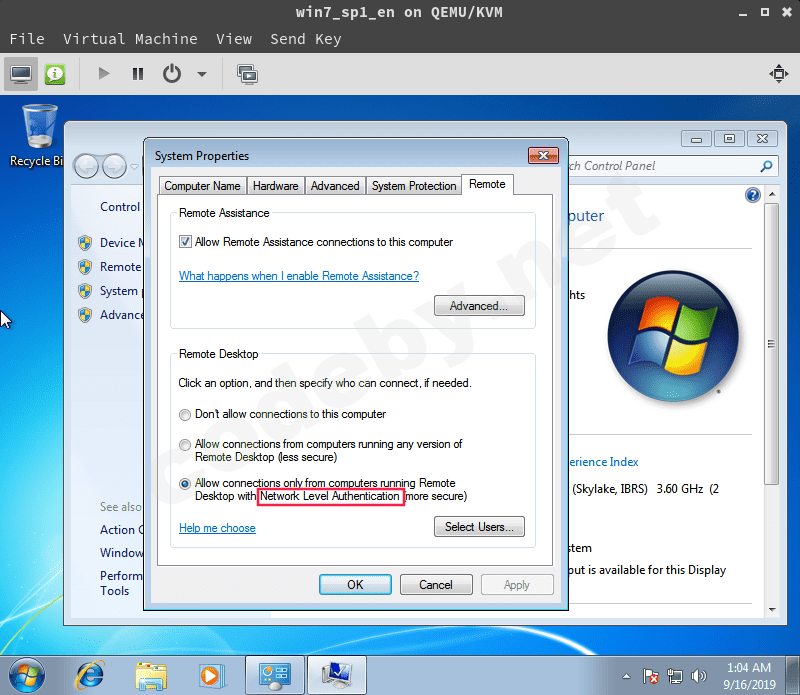Open the Recycle Bin desktop icon
Viewport: 800px width, 695px height.
tap(39, 136)
